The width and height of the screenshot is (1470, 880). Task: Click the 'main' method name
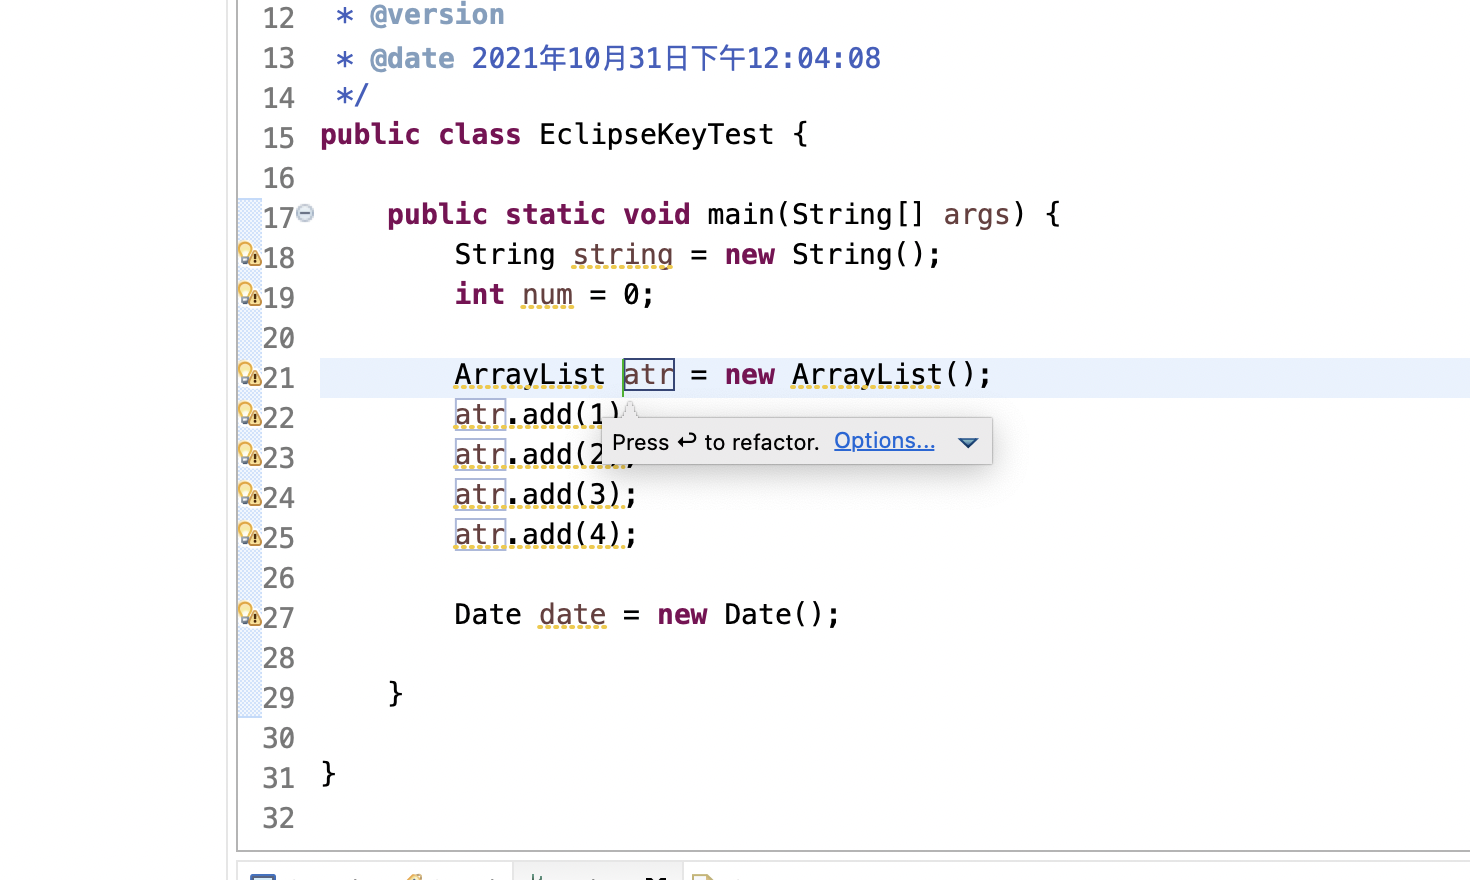(x=741, y=215)
